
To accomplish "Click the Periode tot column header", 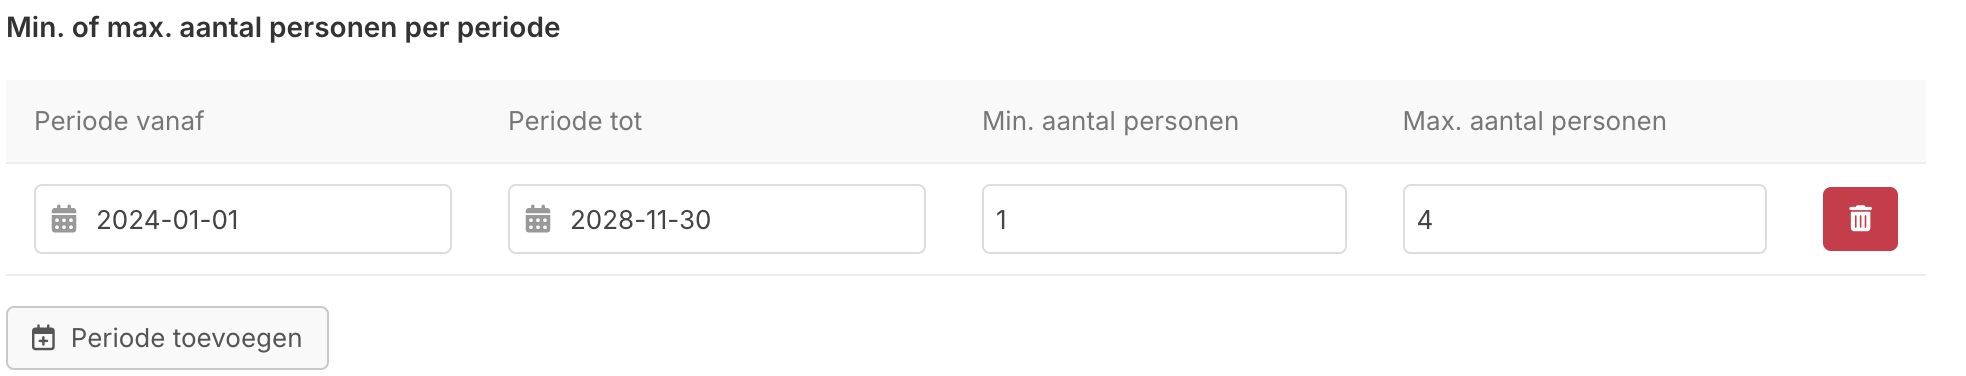I will pos(575,121).
